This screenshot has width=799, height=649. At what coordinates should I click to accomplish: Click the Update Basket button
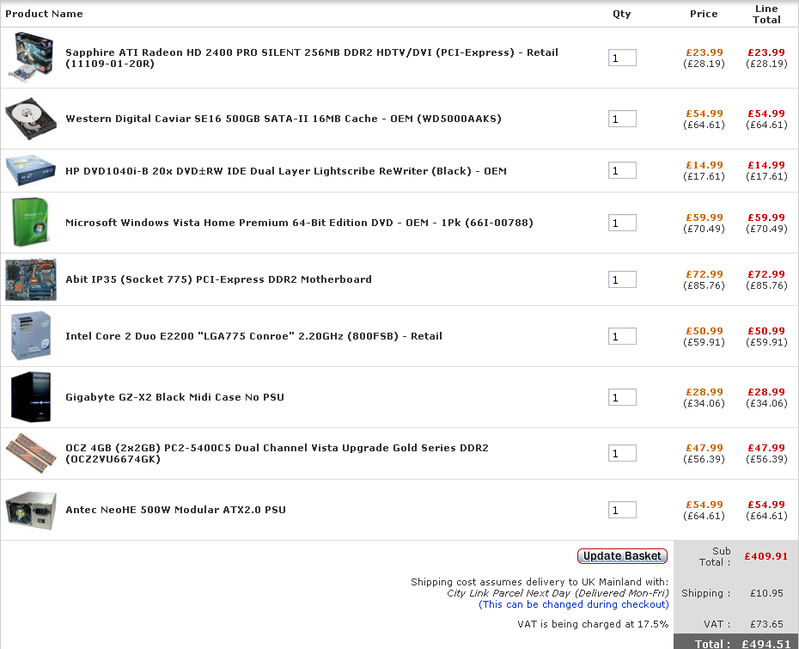(x=622, y=556)
